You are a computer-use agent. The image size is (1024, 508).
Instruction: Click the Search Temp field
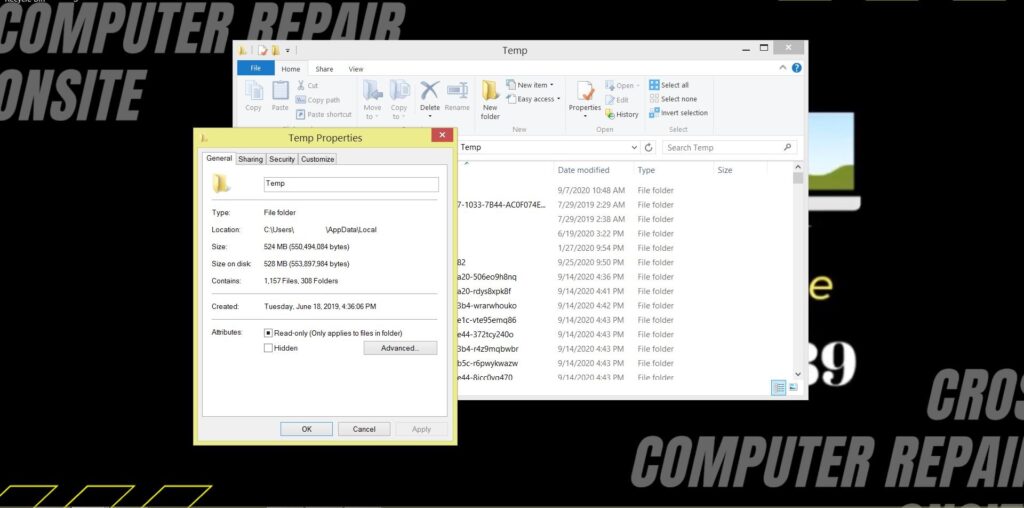click(727, 148)
